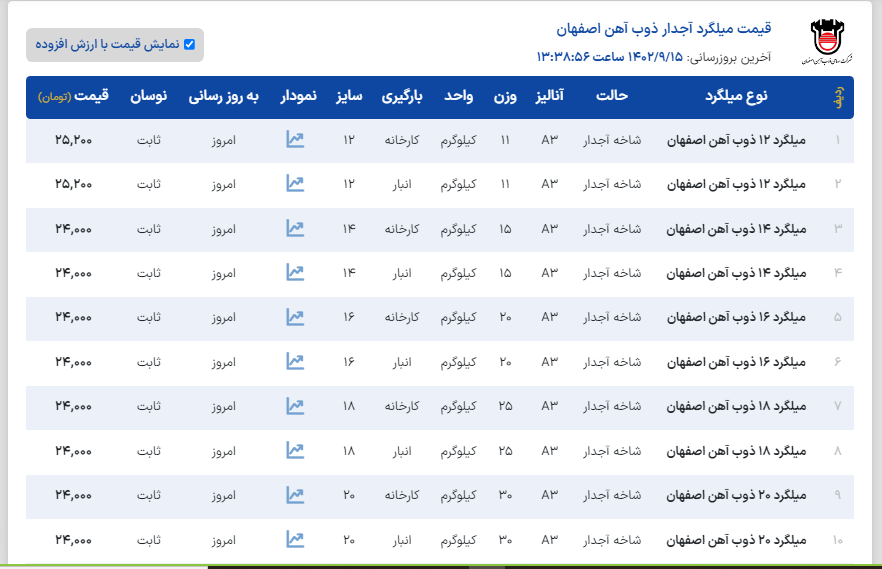Click the Esfahan Steel company logo
Image resolution: width=882 pixels, height=569 pixels.
point(826,42)
